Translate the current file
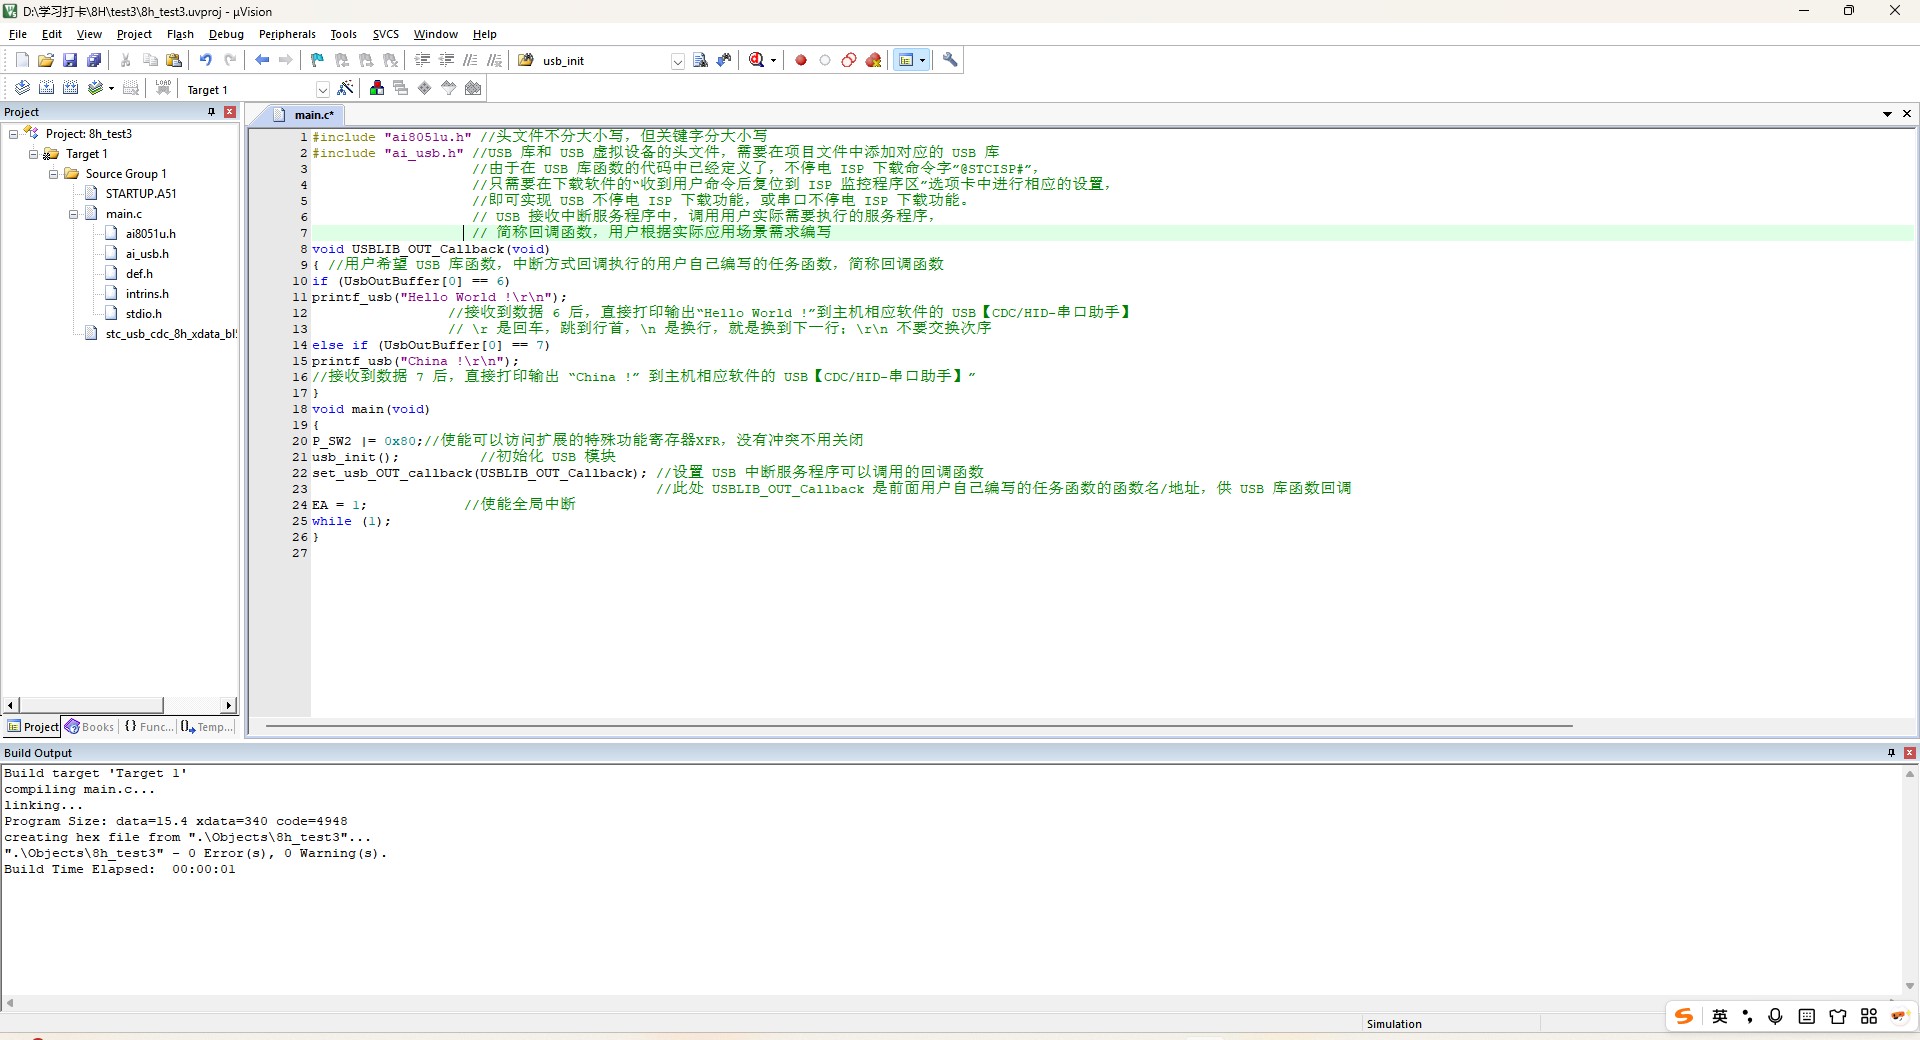Viewport: 1920px width, 1040px height. tap(22, 88)
